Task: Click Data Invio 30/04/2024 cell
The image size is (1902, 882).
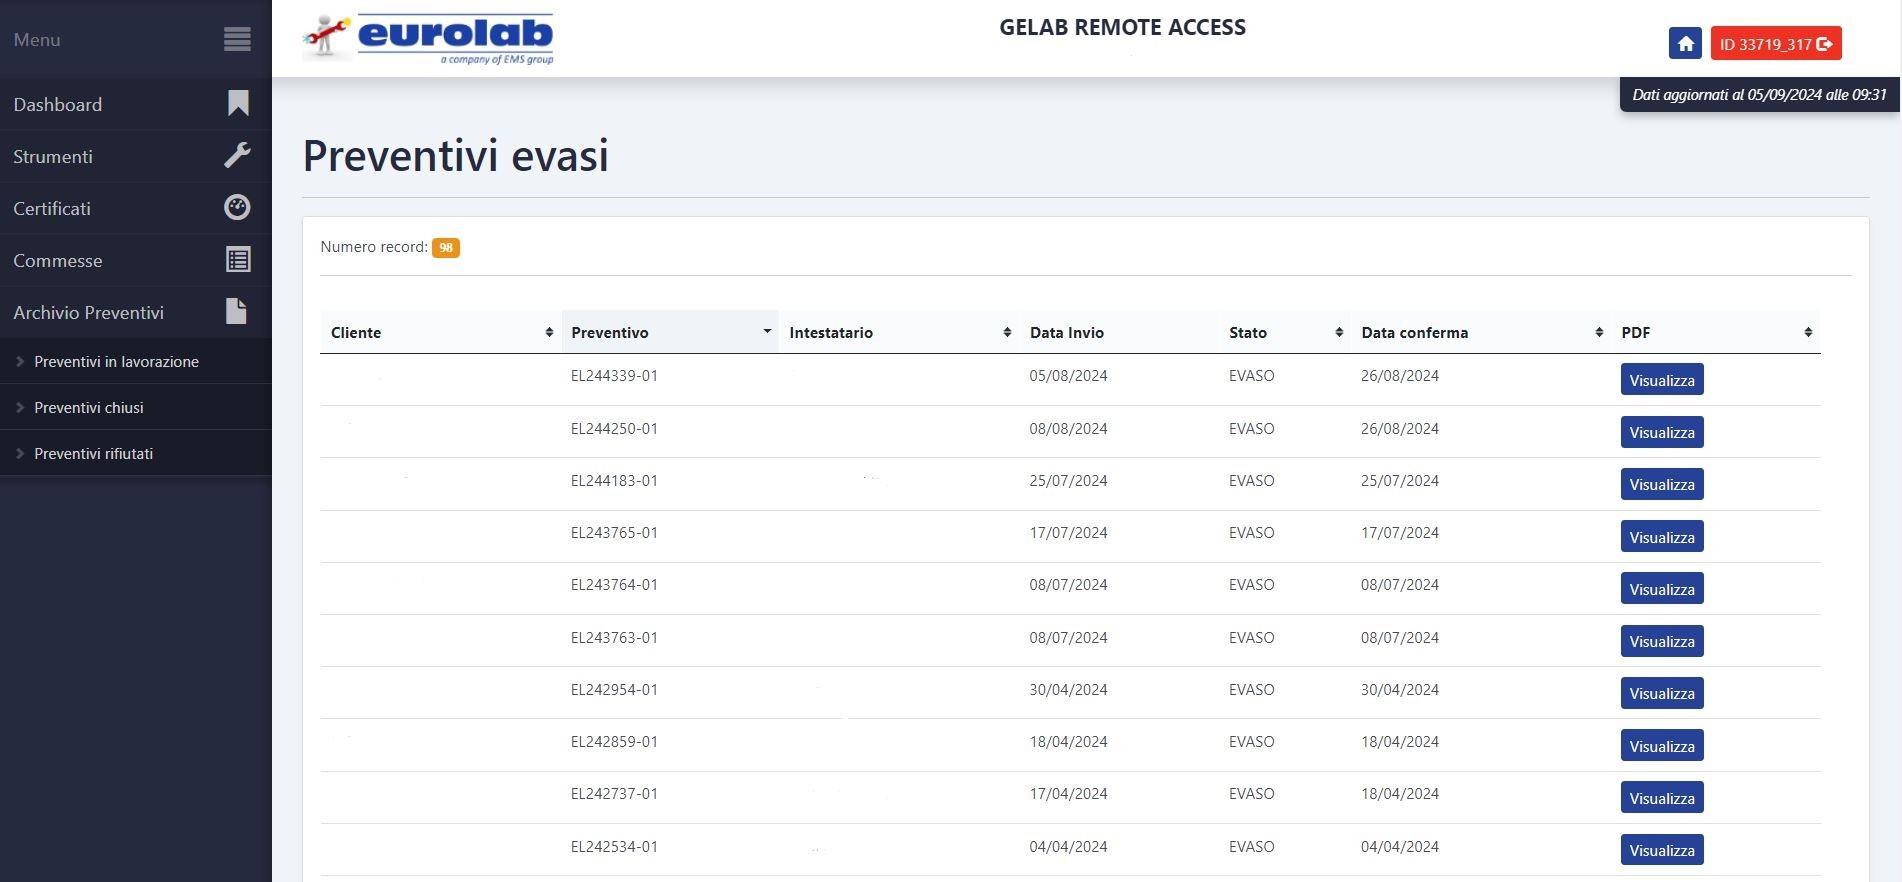Action: [1068, 689]
